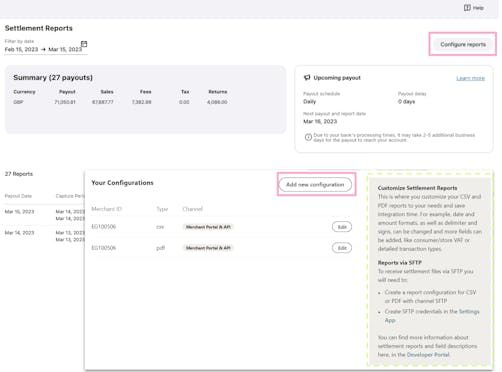Click the Merchant Portal & API tag for csv
This screenshot has height=372, width=502.
(x=208, y=227)
